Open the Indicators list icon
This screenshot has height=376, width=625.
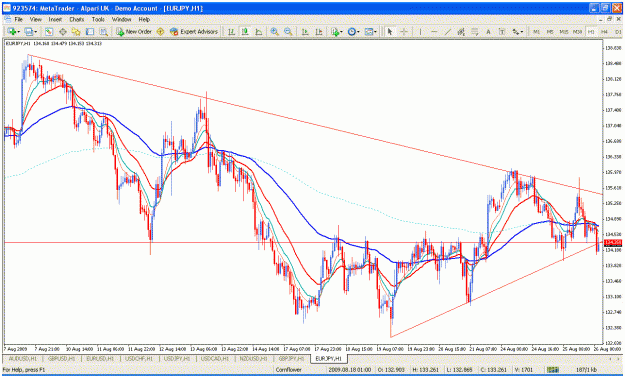(335, 31)
